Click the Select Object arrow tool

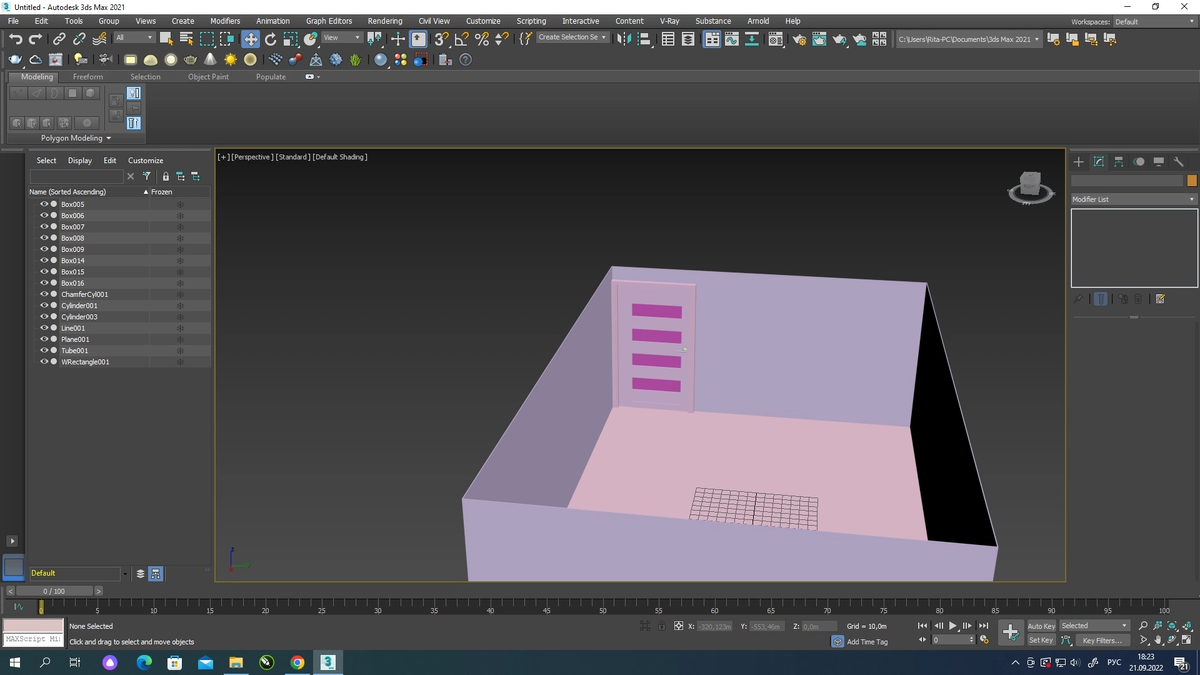165,39
